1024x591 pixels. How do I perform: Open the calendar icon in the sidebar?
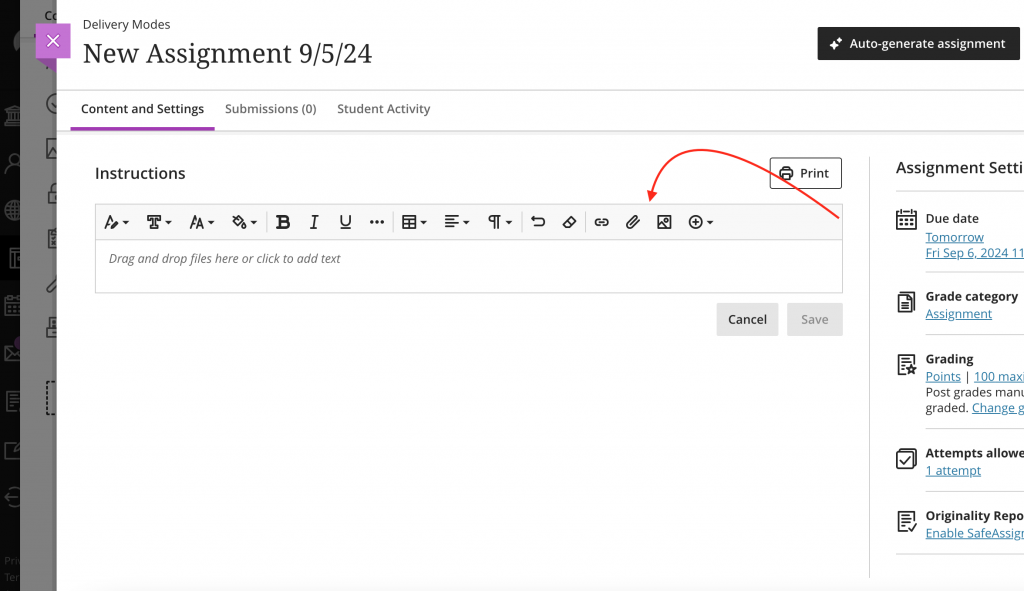(x=907, y=220)
